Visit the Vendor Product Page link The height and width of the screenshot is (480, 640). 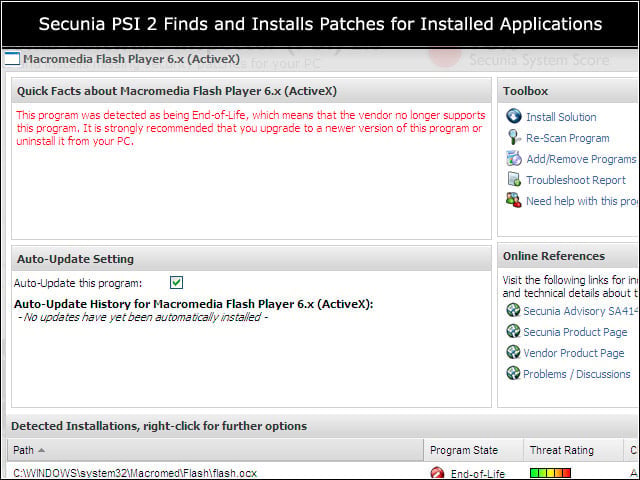(573, 353)
